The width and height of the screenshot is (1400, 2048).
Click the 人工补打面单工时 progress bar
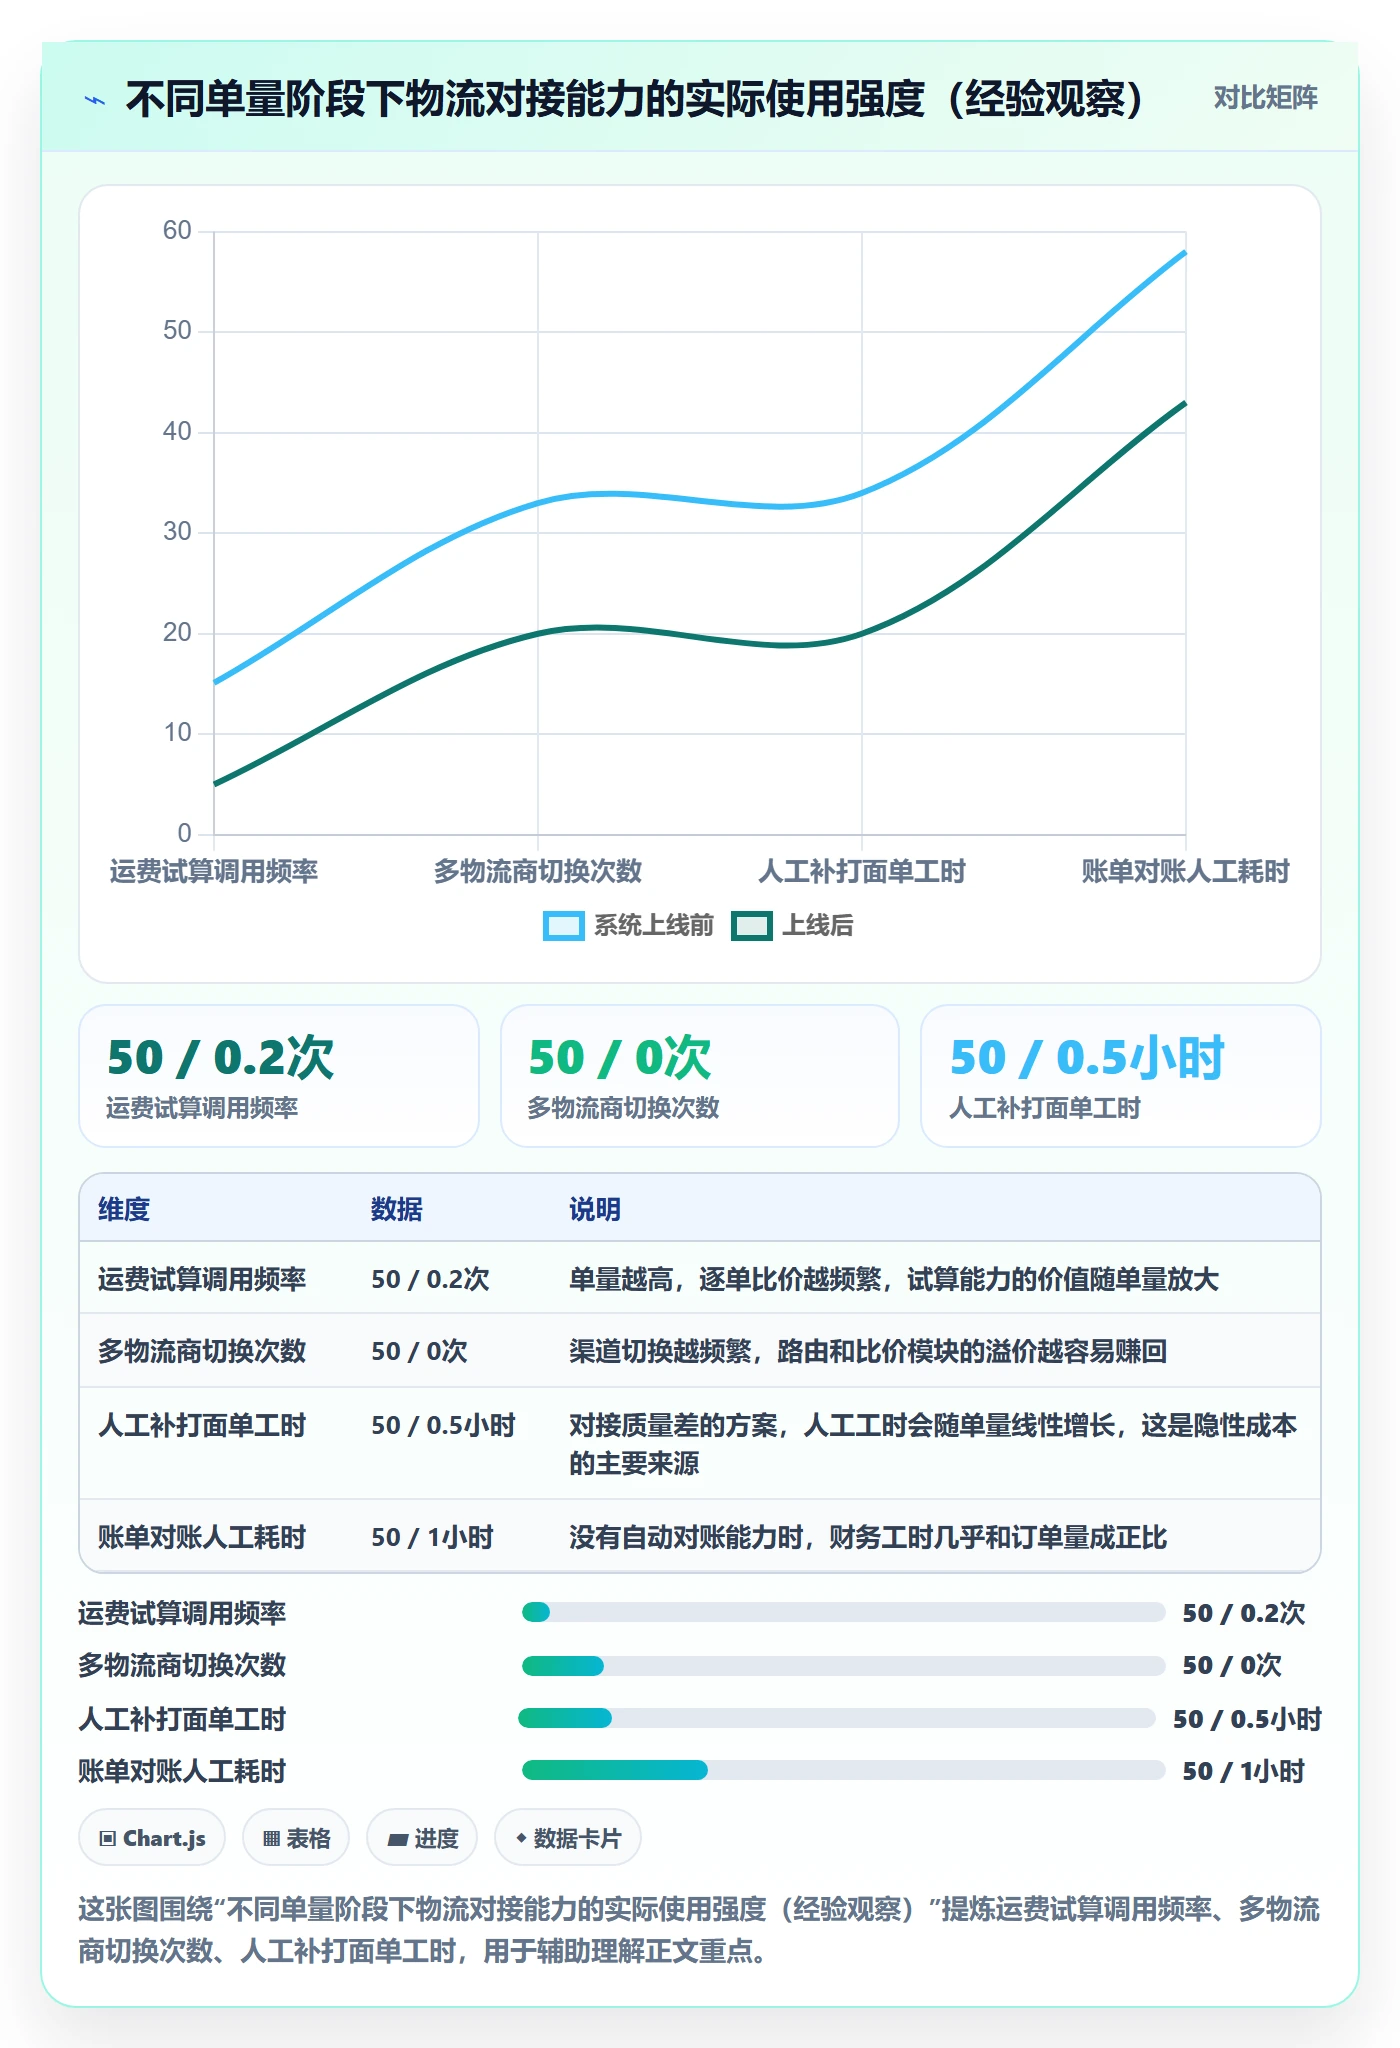[x=837, y=1718]
